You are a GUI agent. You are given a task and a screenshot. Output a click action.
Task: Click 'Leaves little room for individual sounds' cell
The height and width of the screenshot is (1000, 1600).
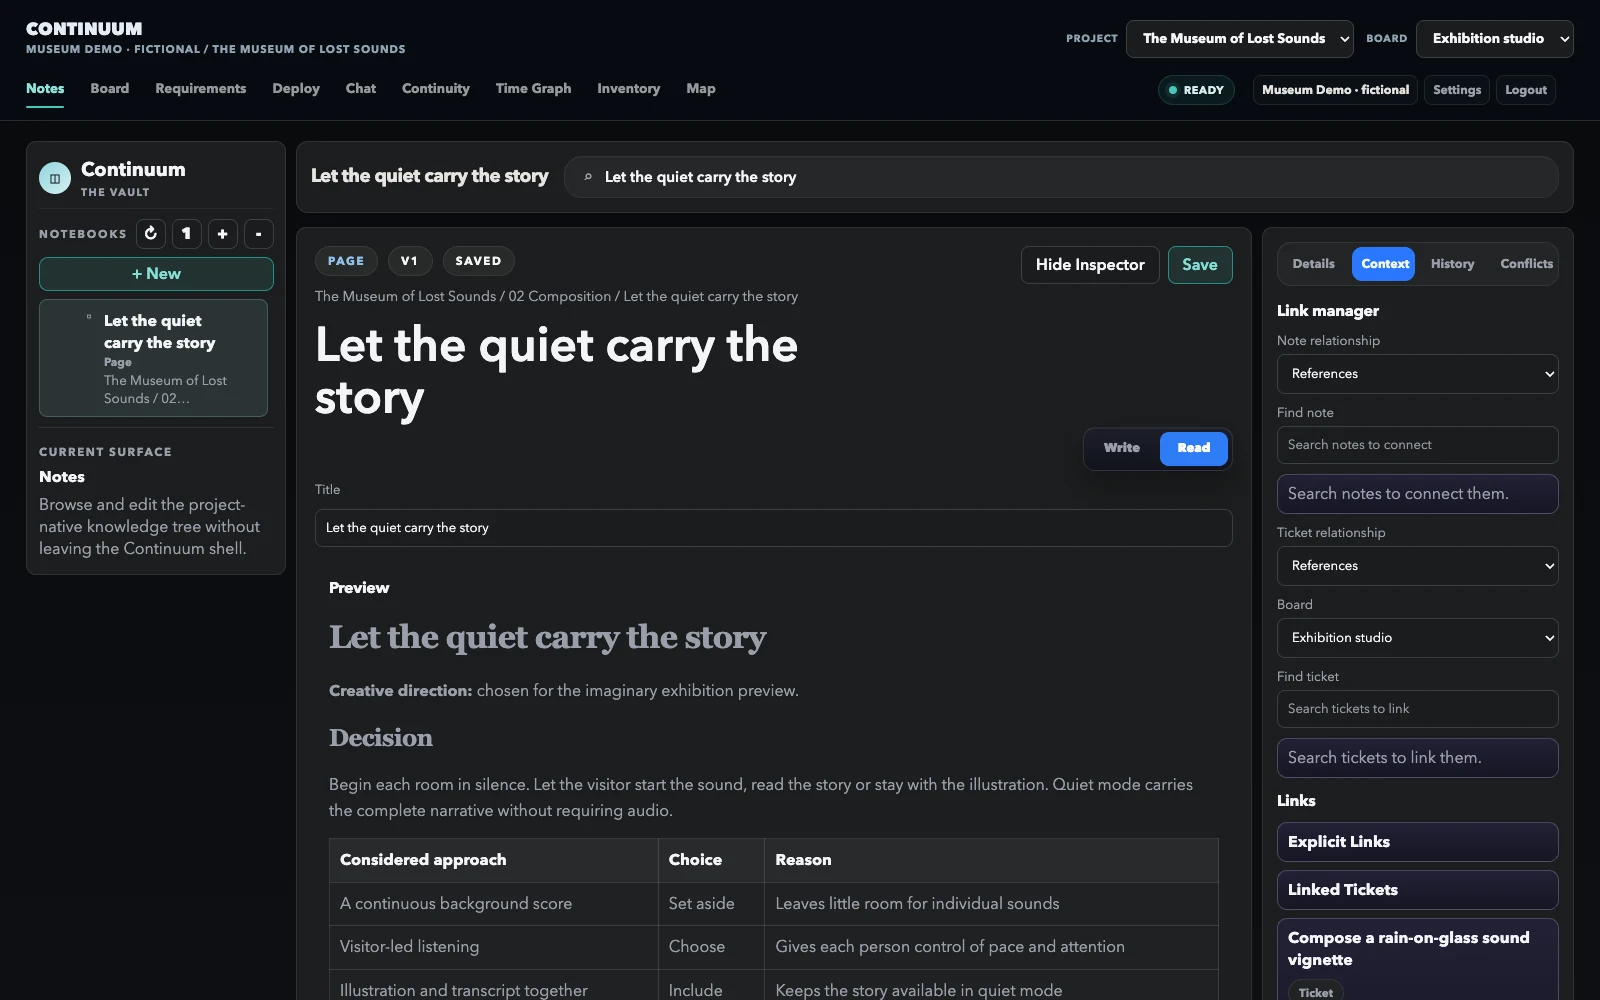[x=991, y=904]
